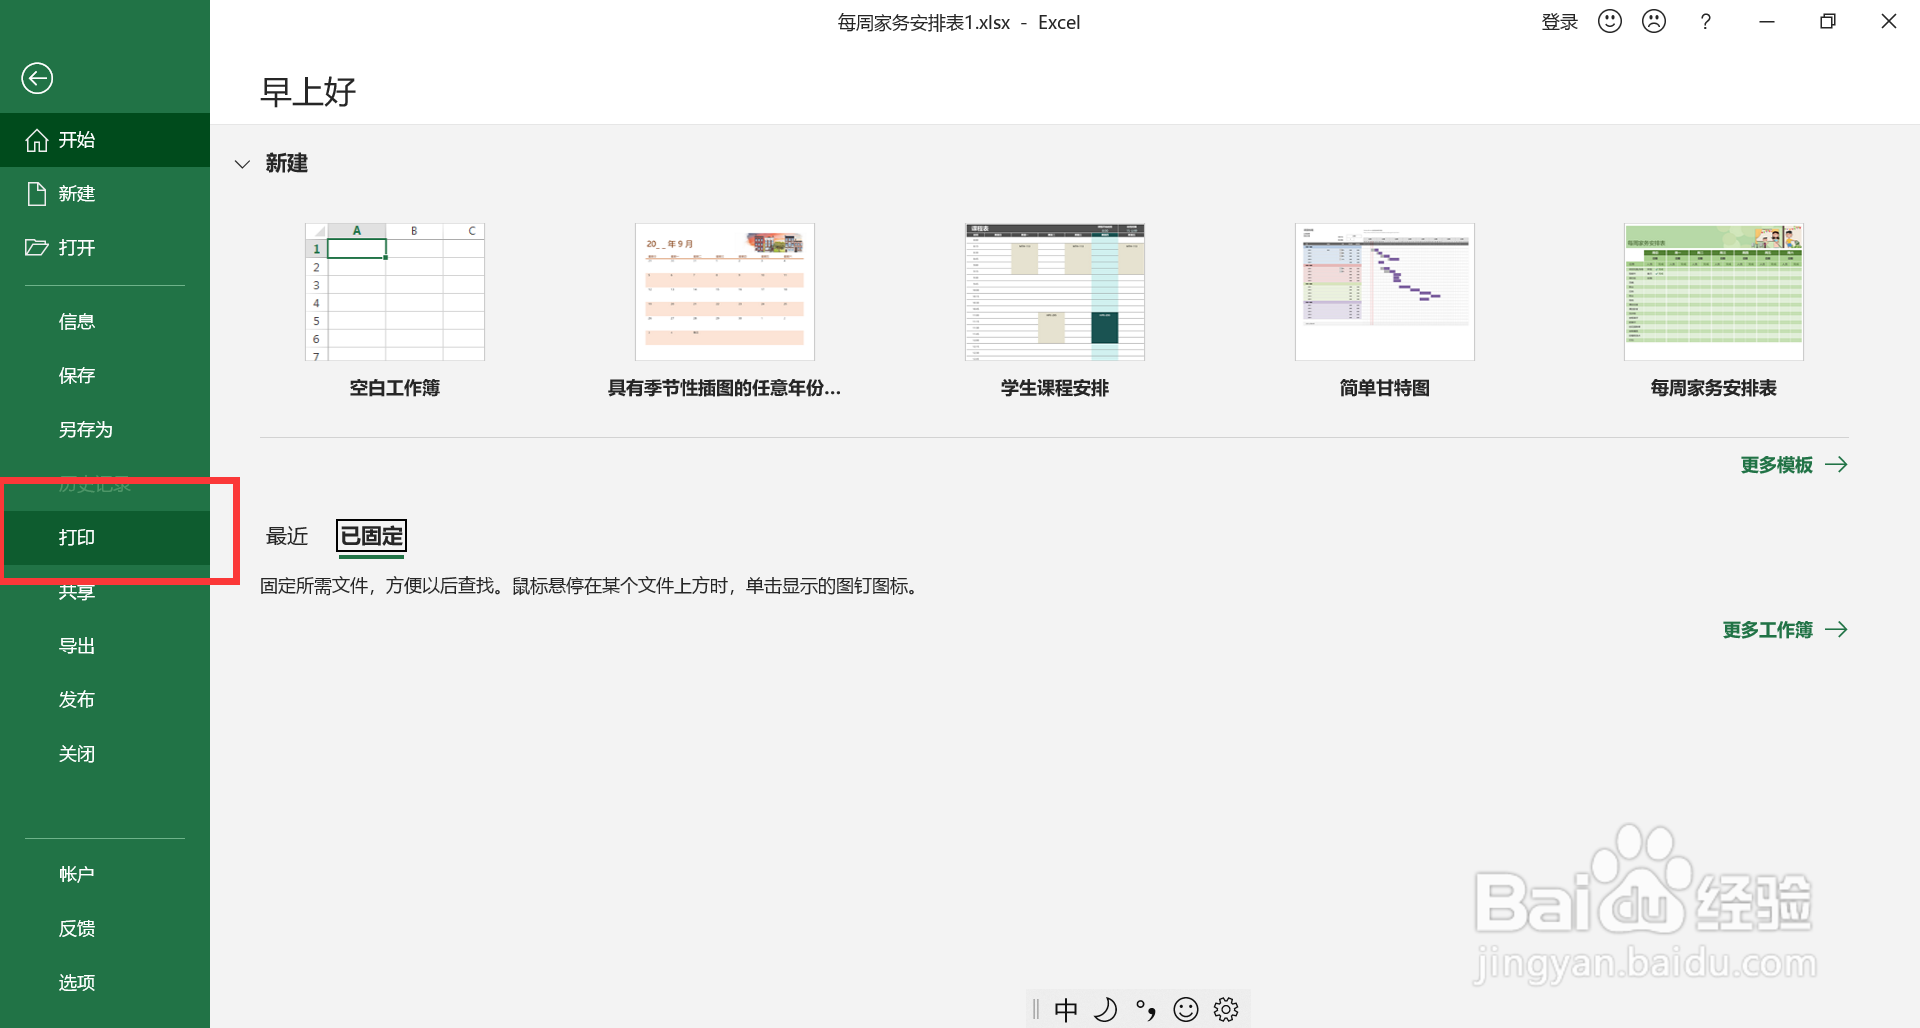This screenshot has width=1920, height=1028.
Task: Click the 登录 (Sign in) button
Action: pos(1559,21)
